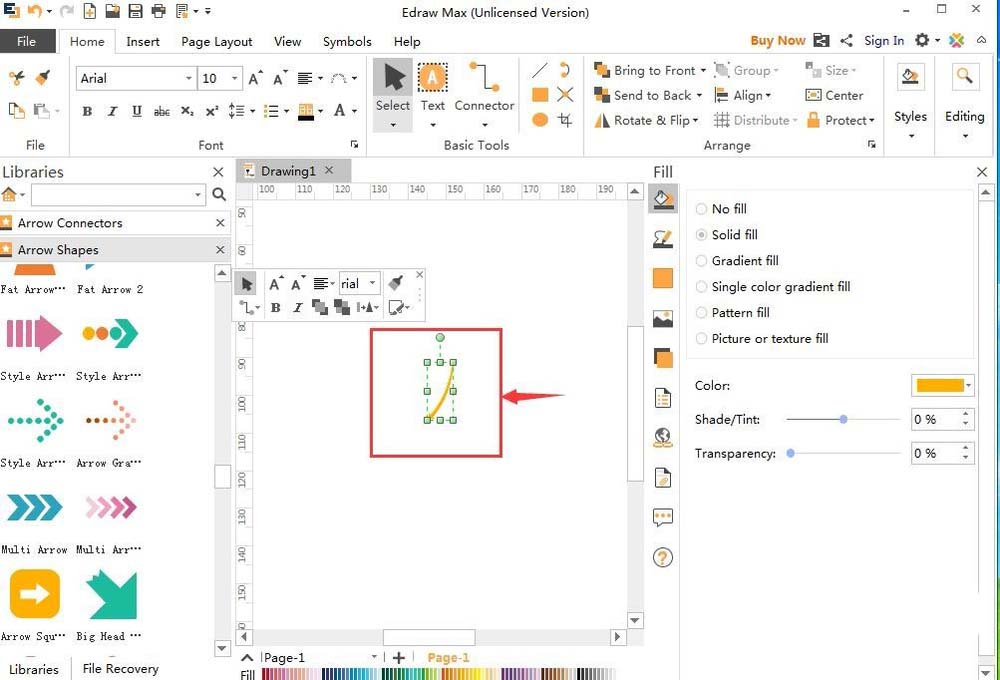Open the Help question mark panel
The image size is (1000, 680).
click(x=662, y=558)
